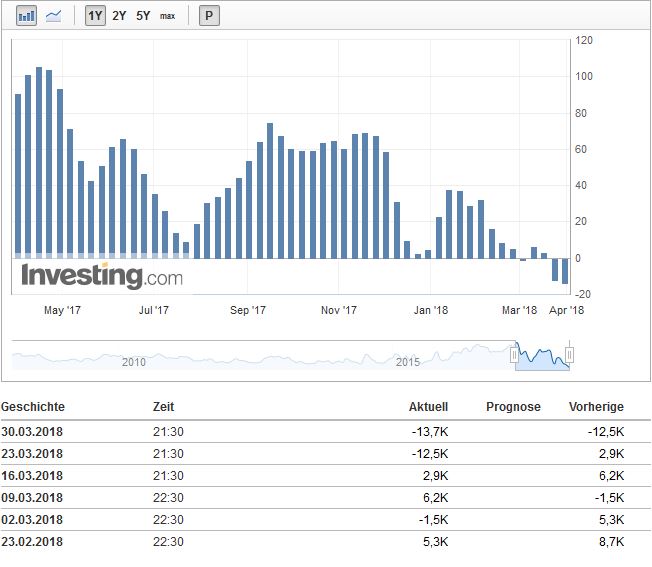Grab the left range navigator handle
This screenshot has width=652, height=567.
click(x=515, y=354)
